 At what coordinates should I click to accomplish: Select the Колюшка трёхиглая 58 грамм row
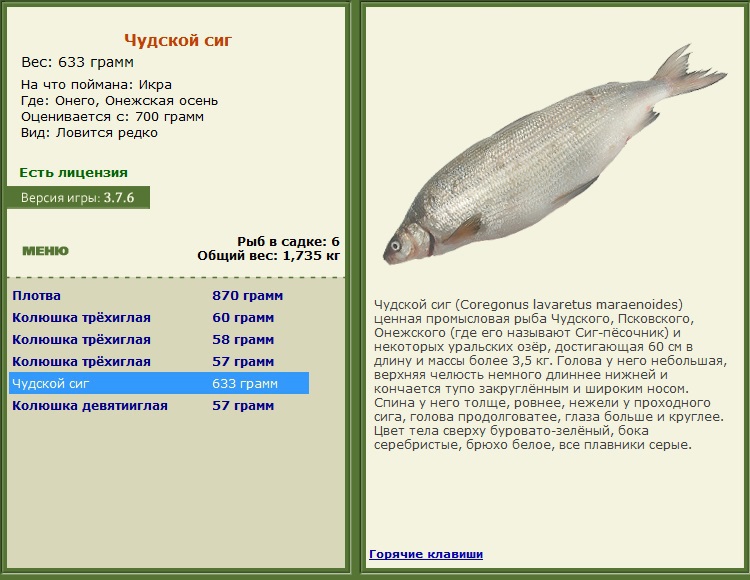(x=159, y=339)
